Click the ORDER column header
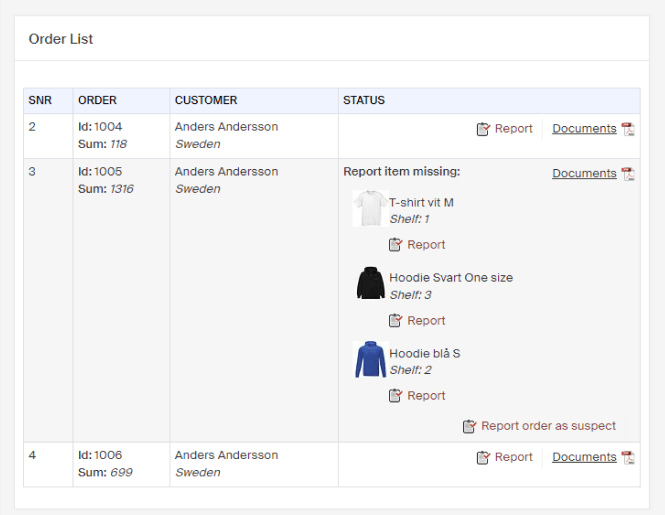The width and height of the screenshot is (665, 515). click(97, 101)
